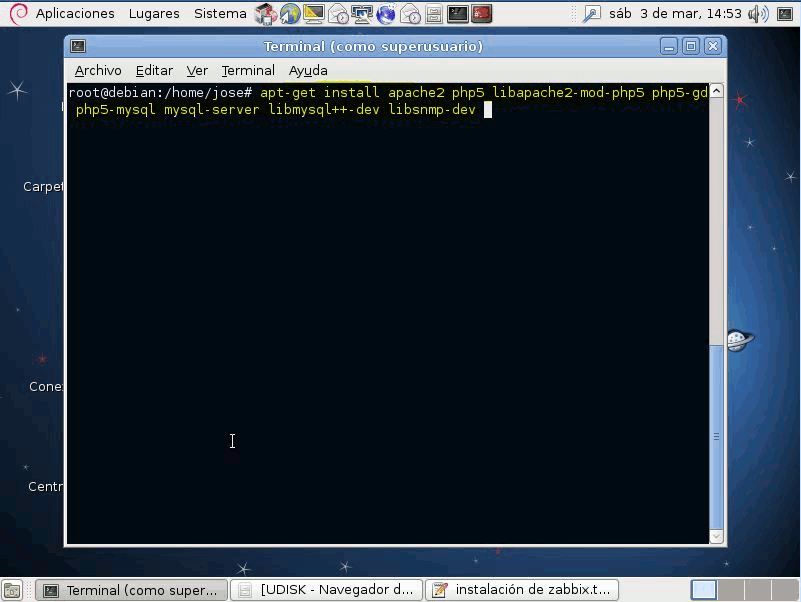Click the terminal vertical scrollbar handle
The image size is (801, 602).
[716, 436]
